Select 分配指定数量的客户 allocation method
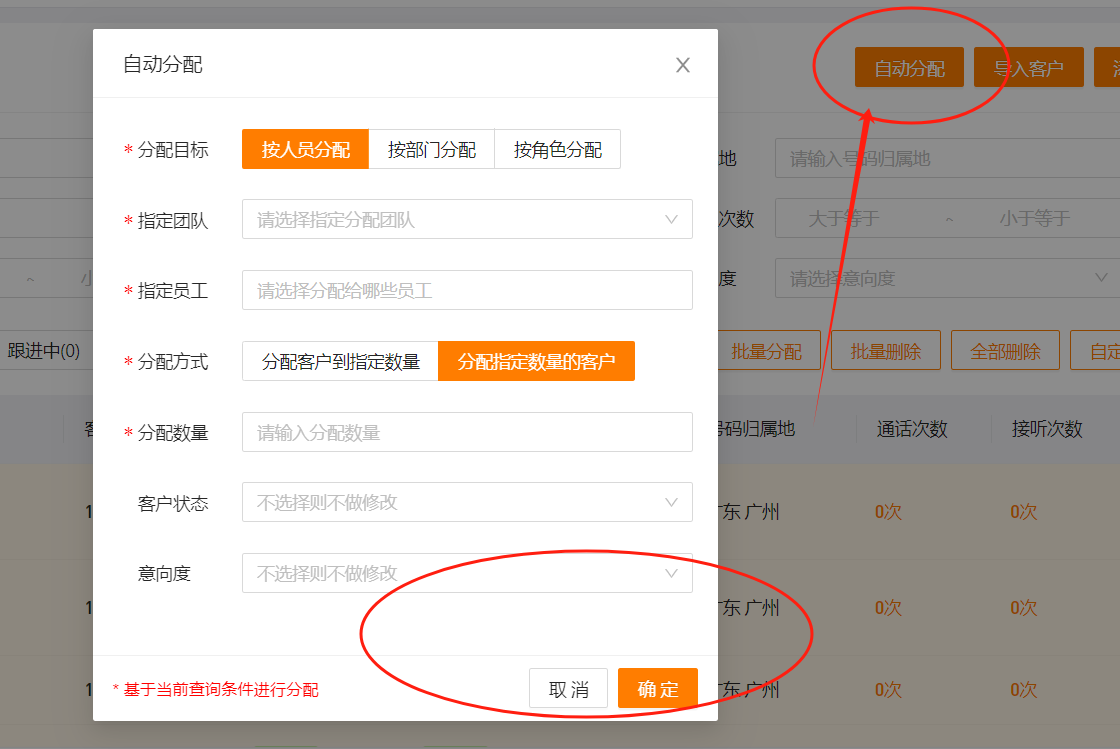Image resolution: width=1120 pixels, height=749 pixels. point(536,361)
